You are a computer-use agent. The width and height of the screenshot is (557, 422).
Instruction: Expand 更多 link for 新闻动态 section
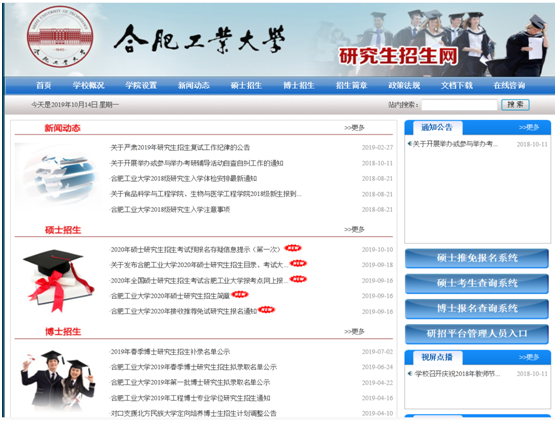coord(354,128)
